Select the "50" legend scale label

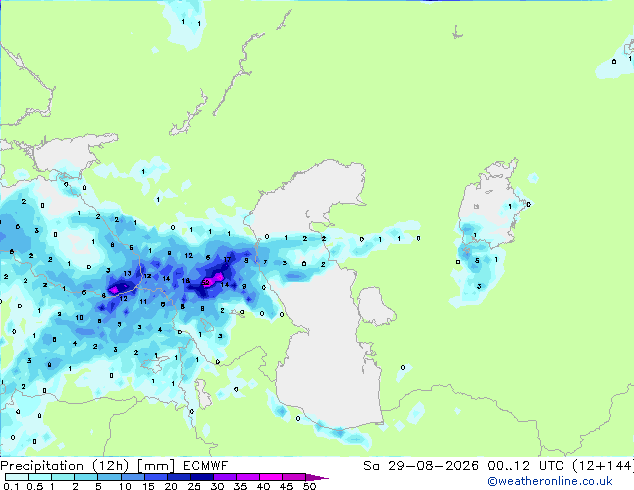(309, 486)
